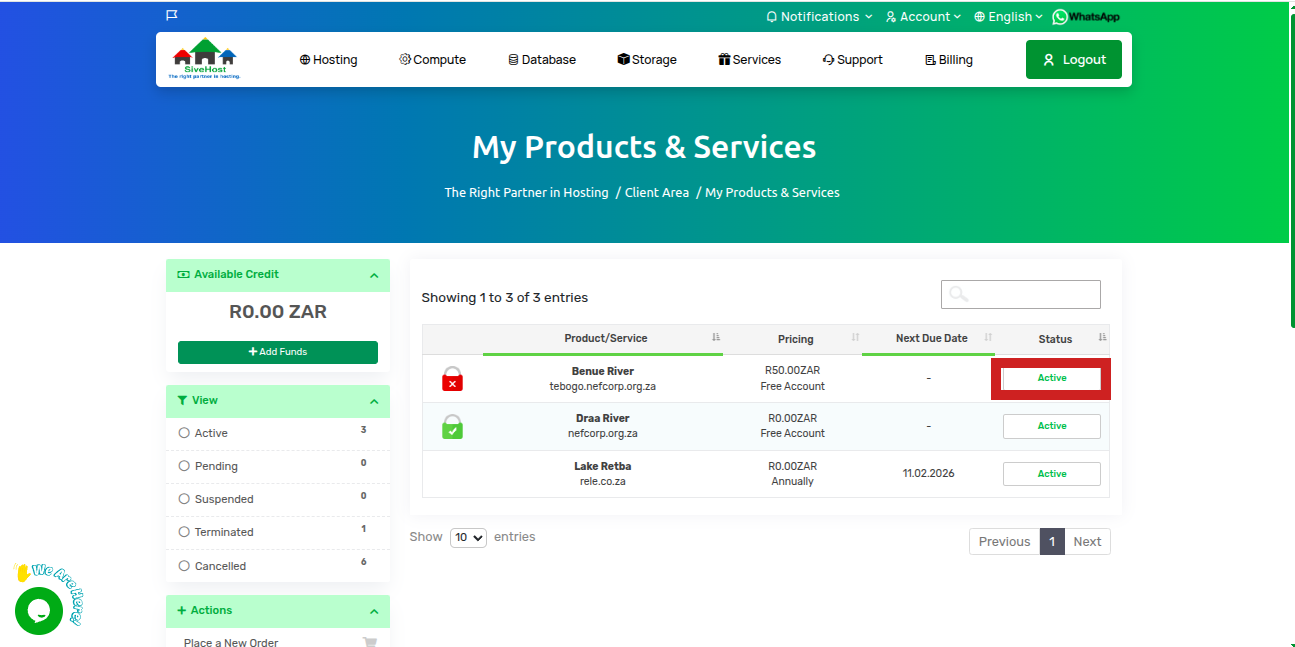Open the Billing menu

[948, 60]
